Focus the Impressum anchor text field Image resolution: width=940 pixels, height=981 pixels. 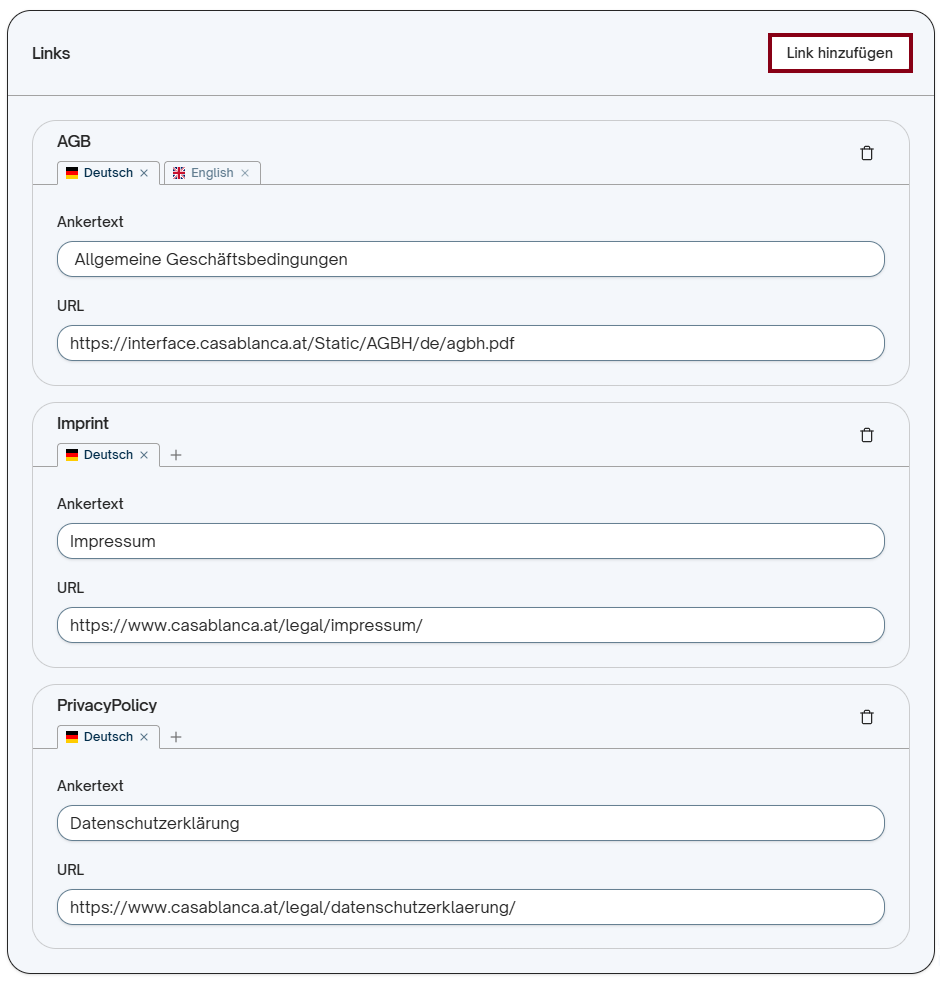[x=471, y=541]
